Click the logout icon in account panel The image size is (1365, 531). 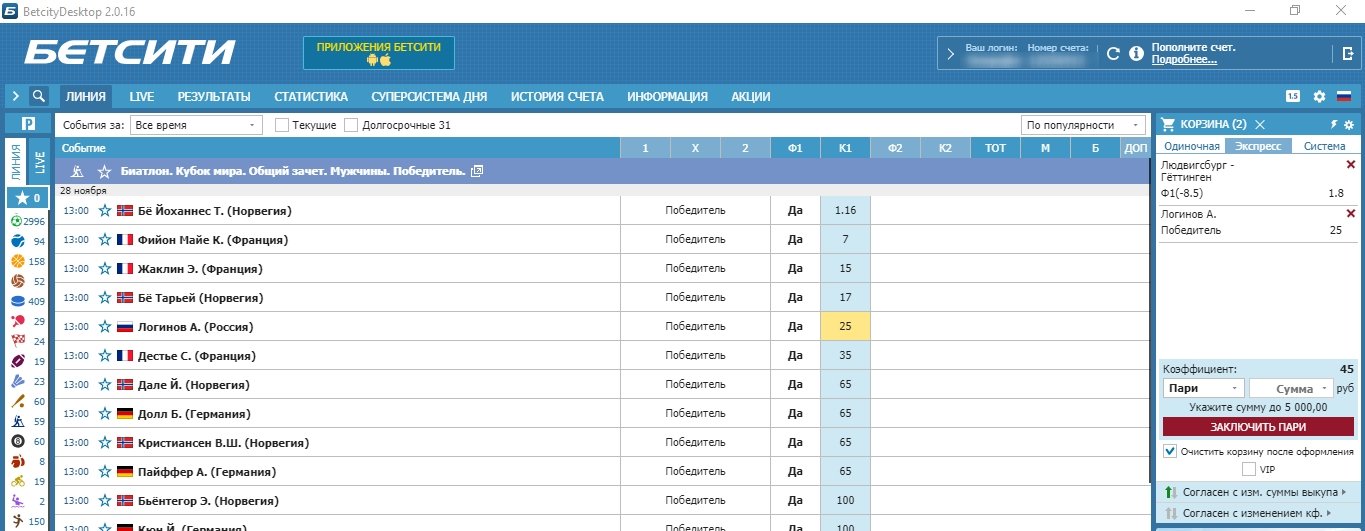pyautogui.click(x=1348, y=54)
